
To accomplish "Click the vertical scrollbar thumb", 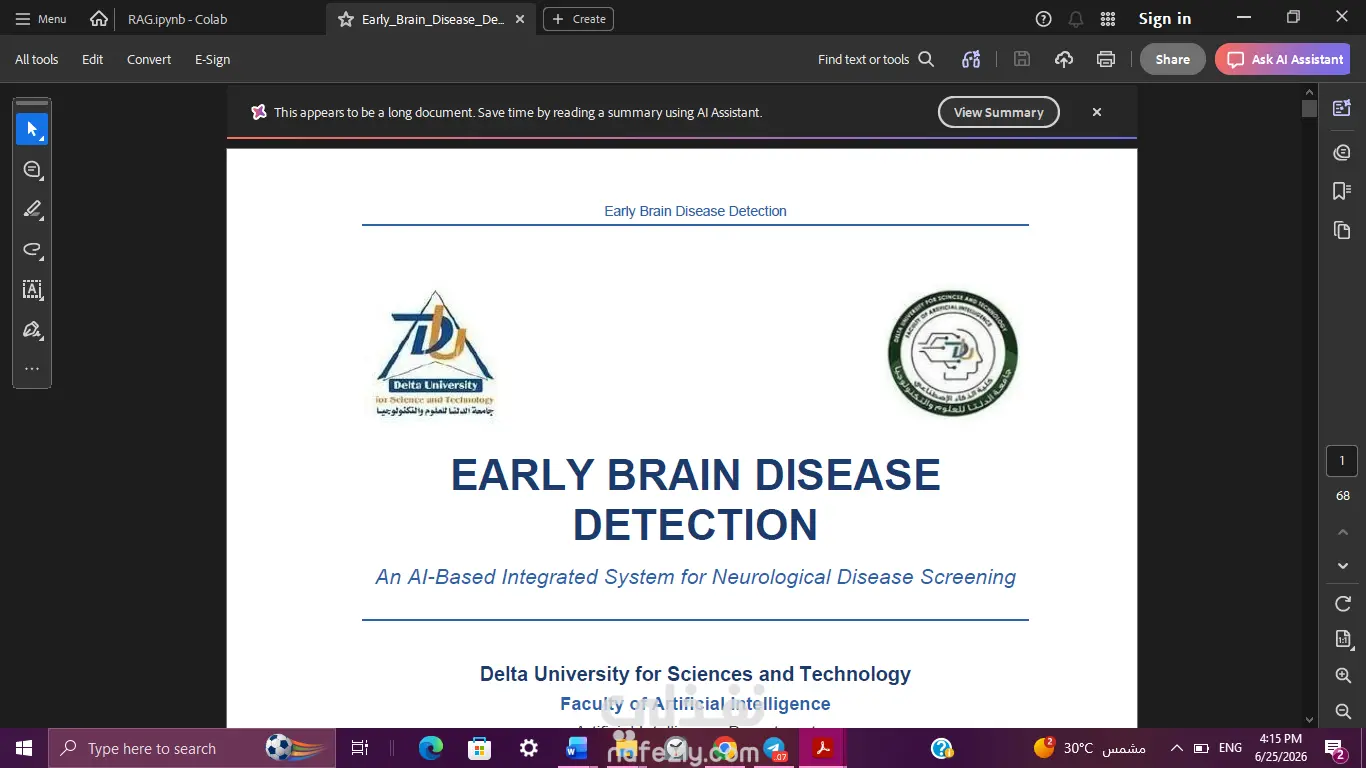I will (1310, 109).
